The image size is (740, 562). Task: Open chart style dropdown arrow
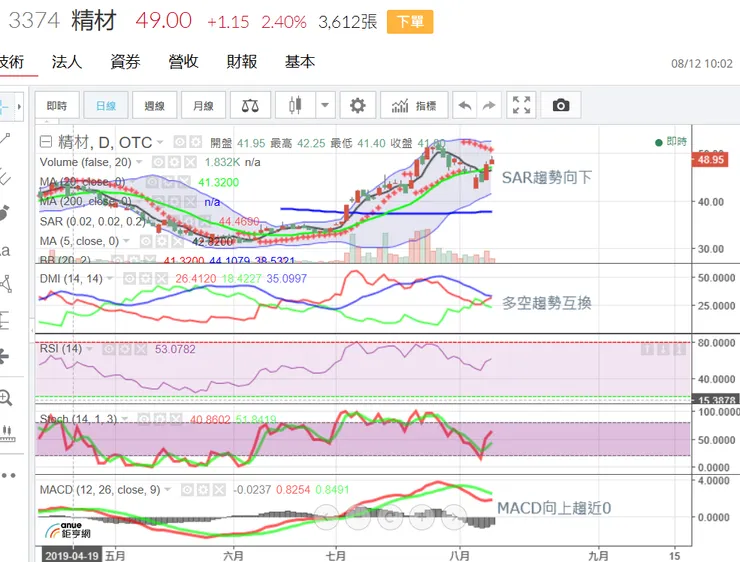325,105
